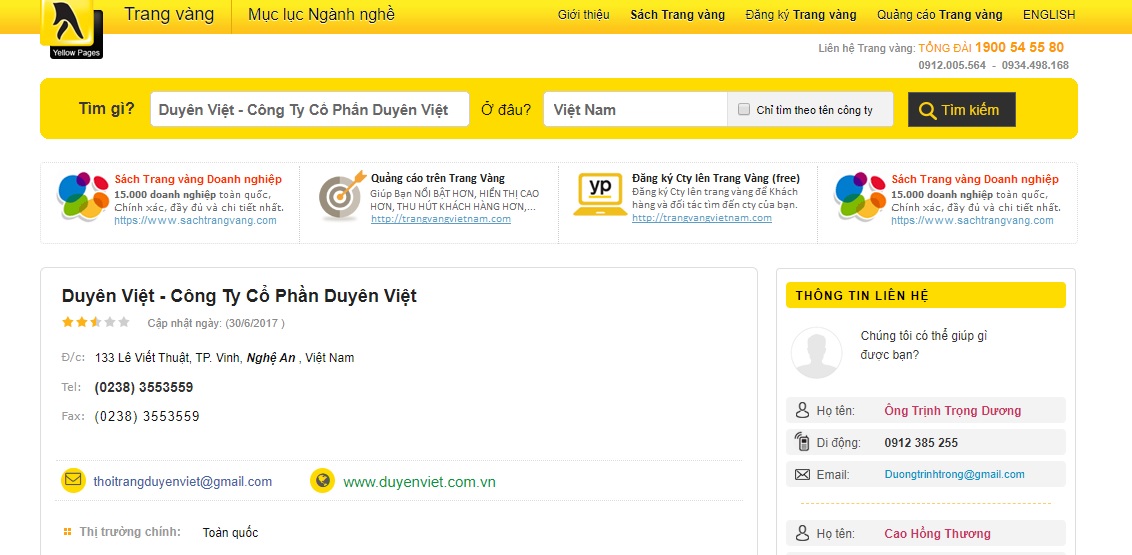Click the magnifier icon in Tìm kiếm button
Image resolution: width=1132 pixels, height=555 pixels.
pos(927,110)
